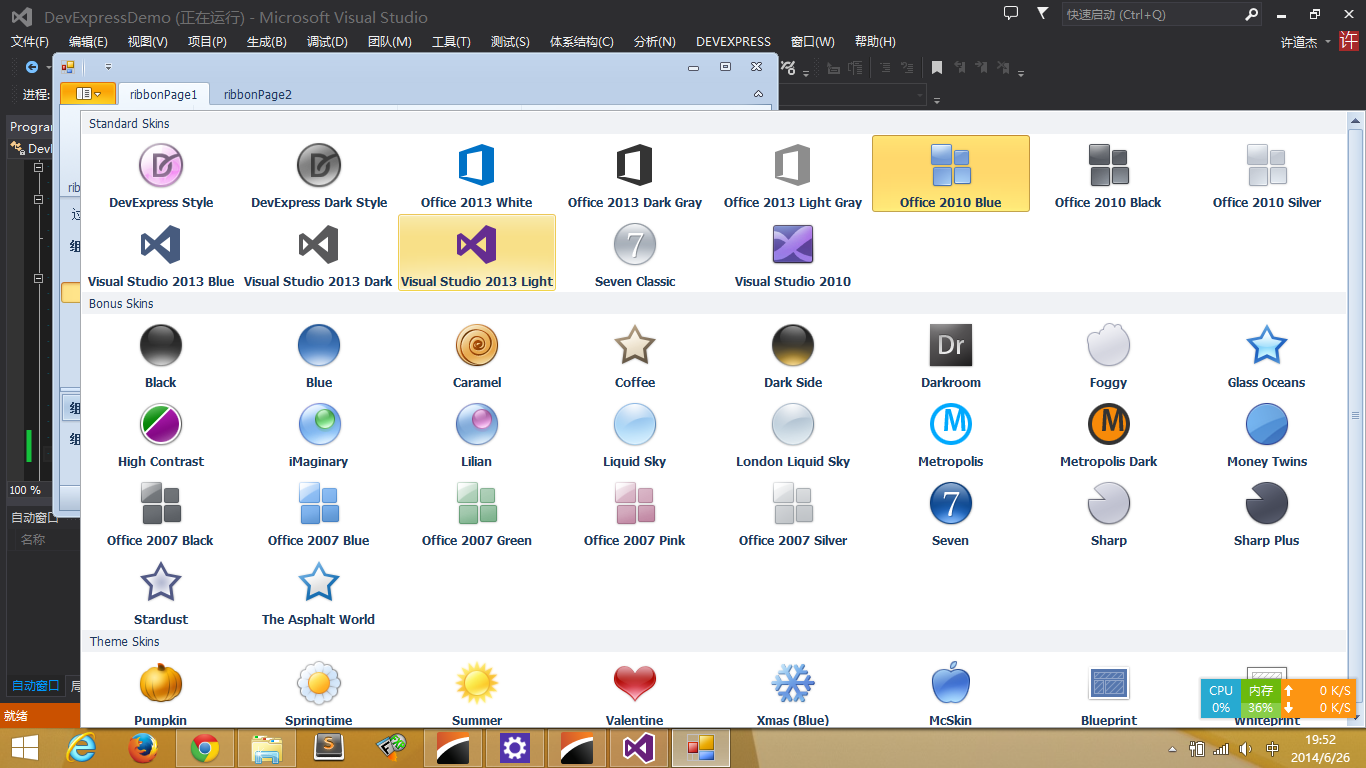This screenshot has height=768, width=1366.
Task: Pick the Valentine theme skin
Action: pyautogui.click(x=635, y=691)
